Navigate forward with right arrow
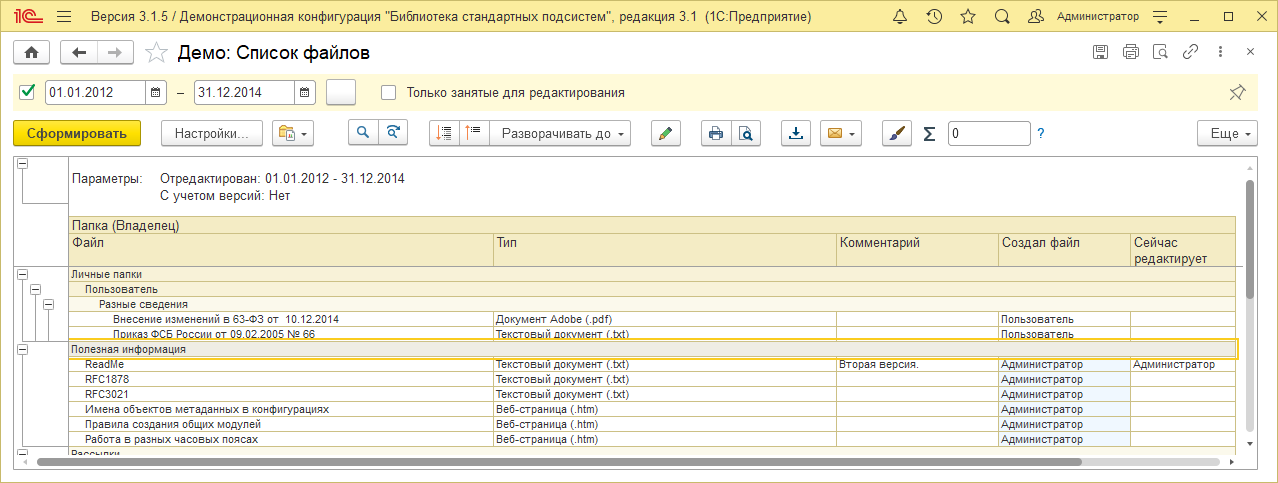The height and width of the screenshot is (483, 1278). (115, 52)
